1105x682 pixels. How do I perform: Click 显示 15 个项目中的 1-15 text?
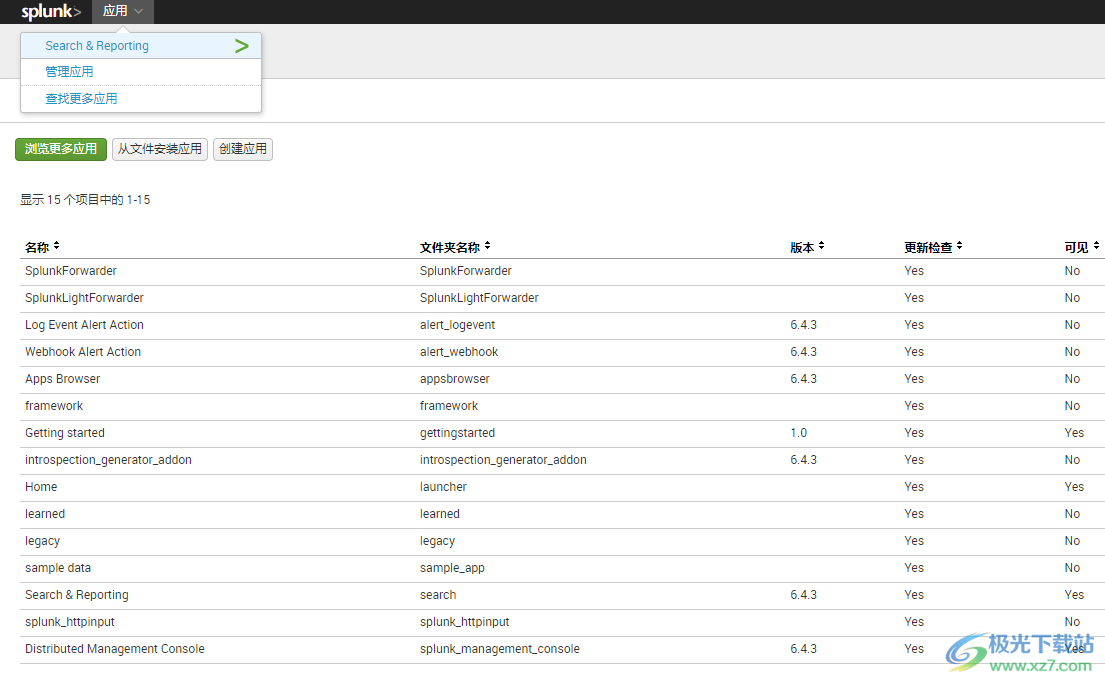[85, 200]
